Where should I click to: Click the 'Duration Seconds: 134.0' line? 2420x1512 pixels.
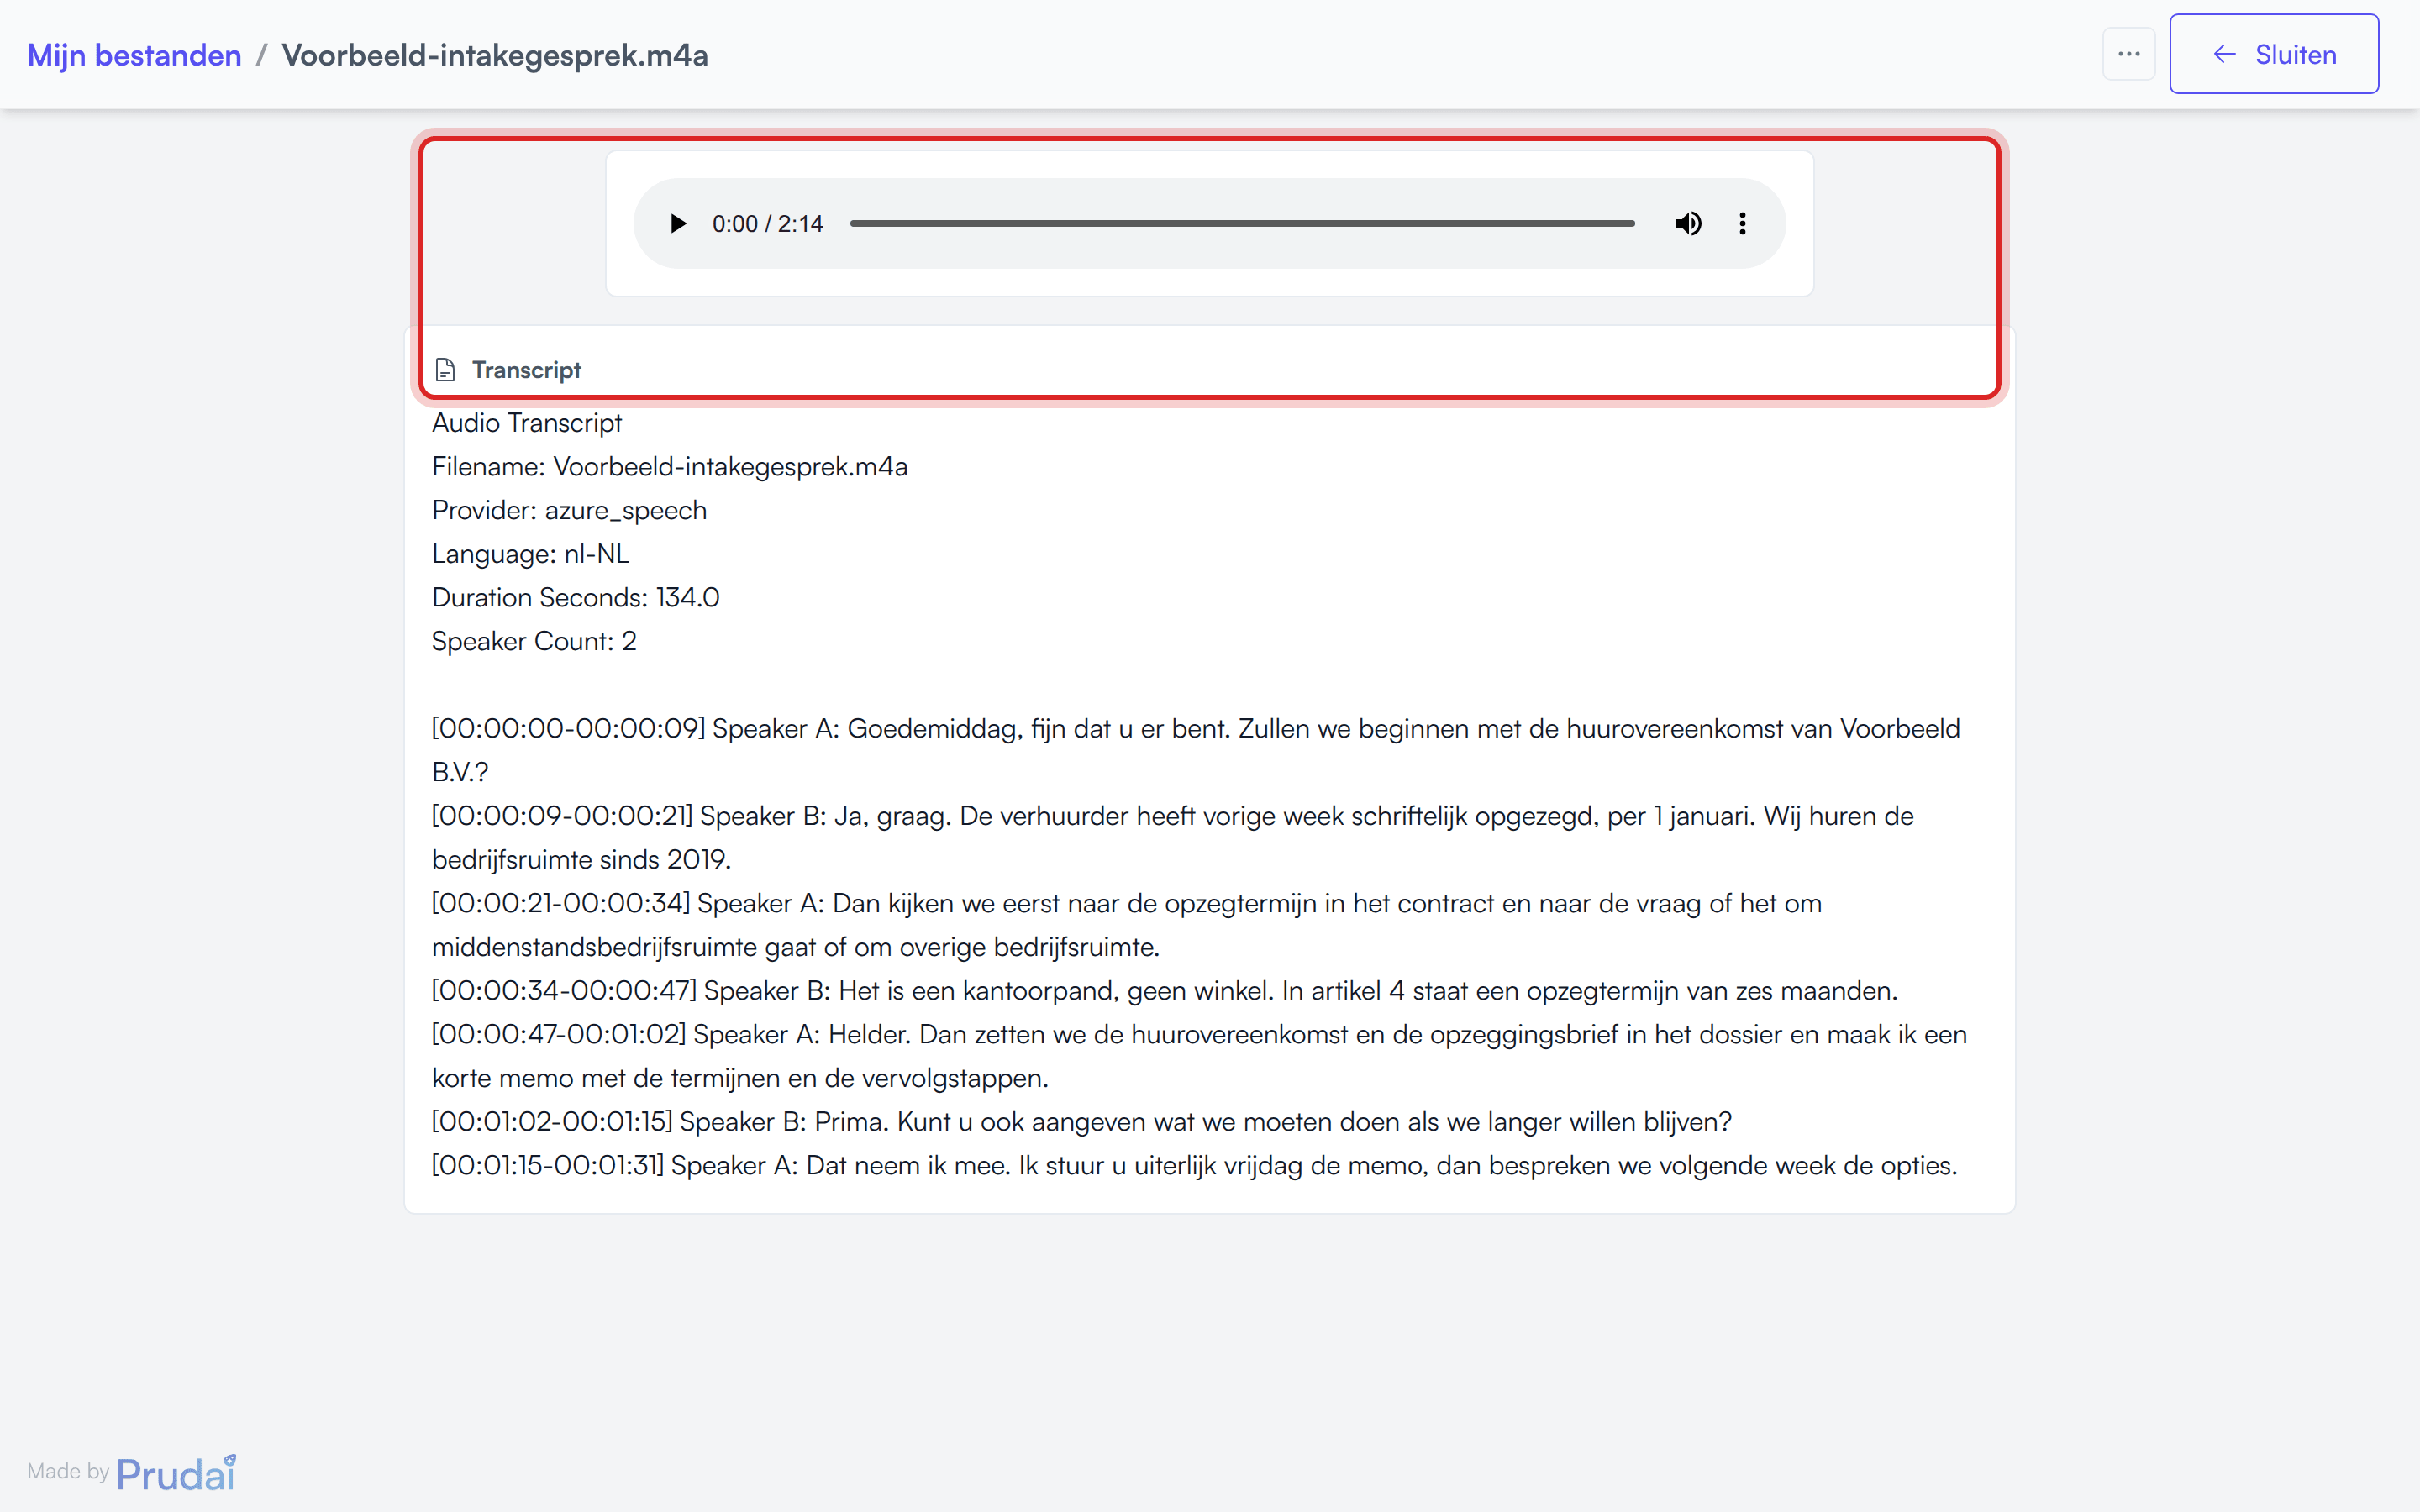576,598
